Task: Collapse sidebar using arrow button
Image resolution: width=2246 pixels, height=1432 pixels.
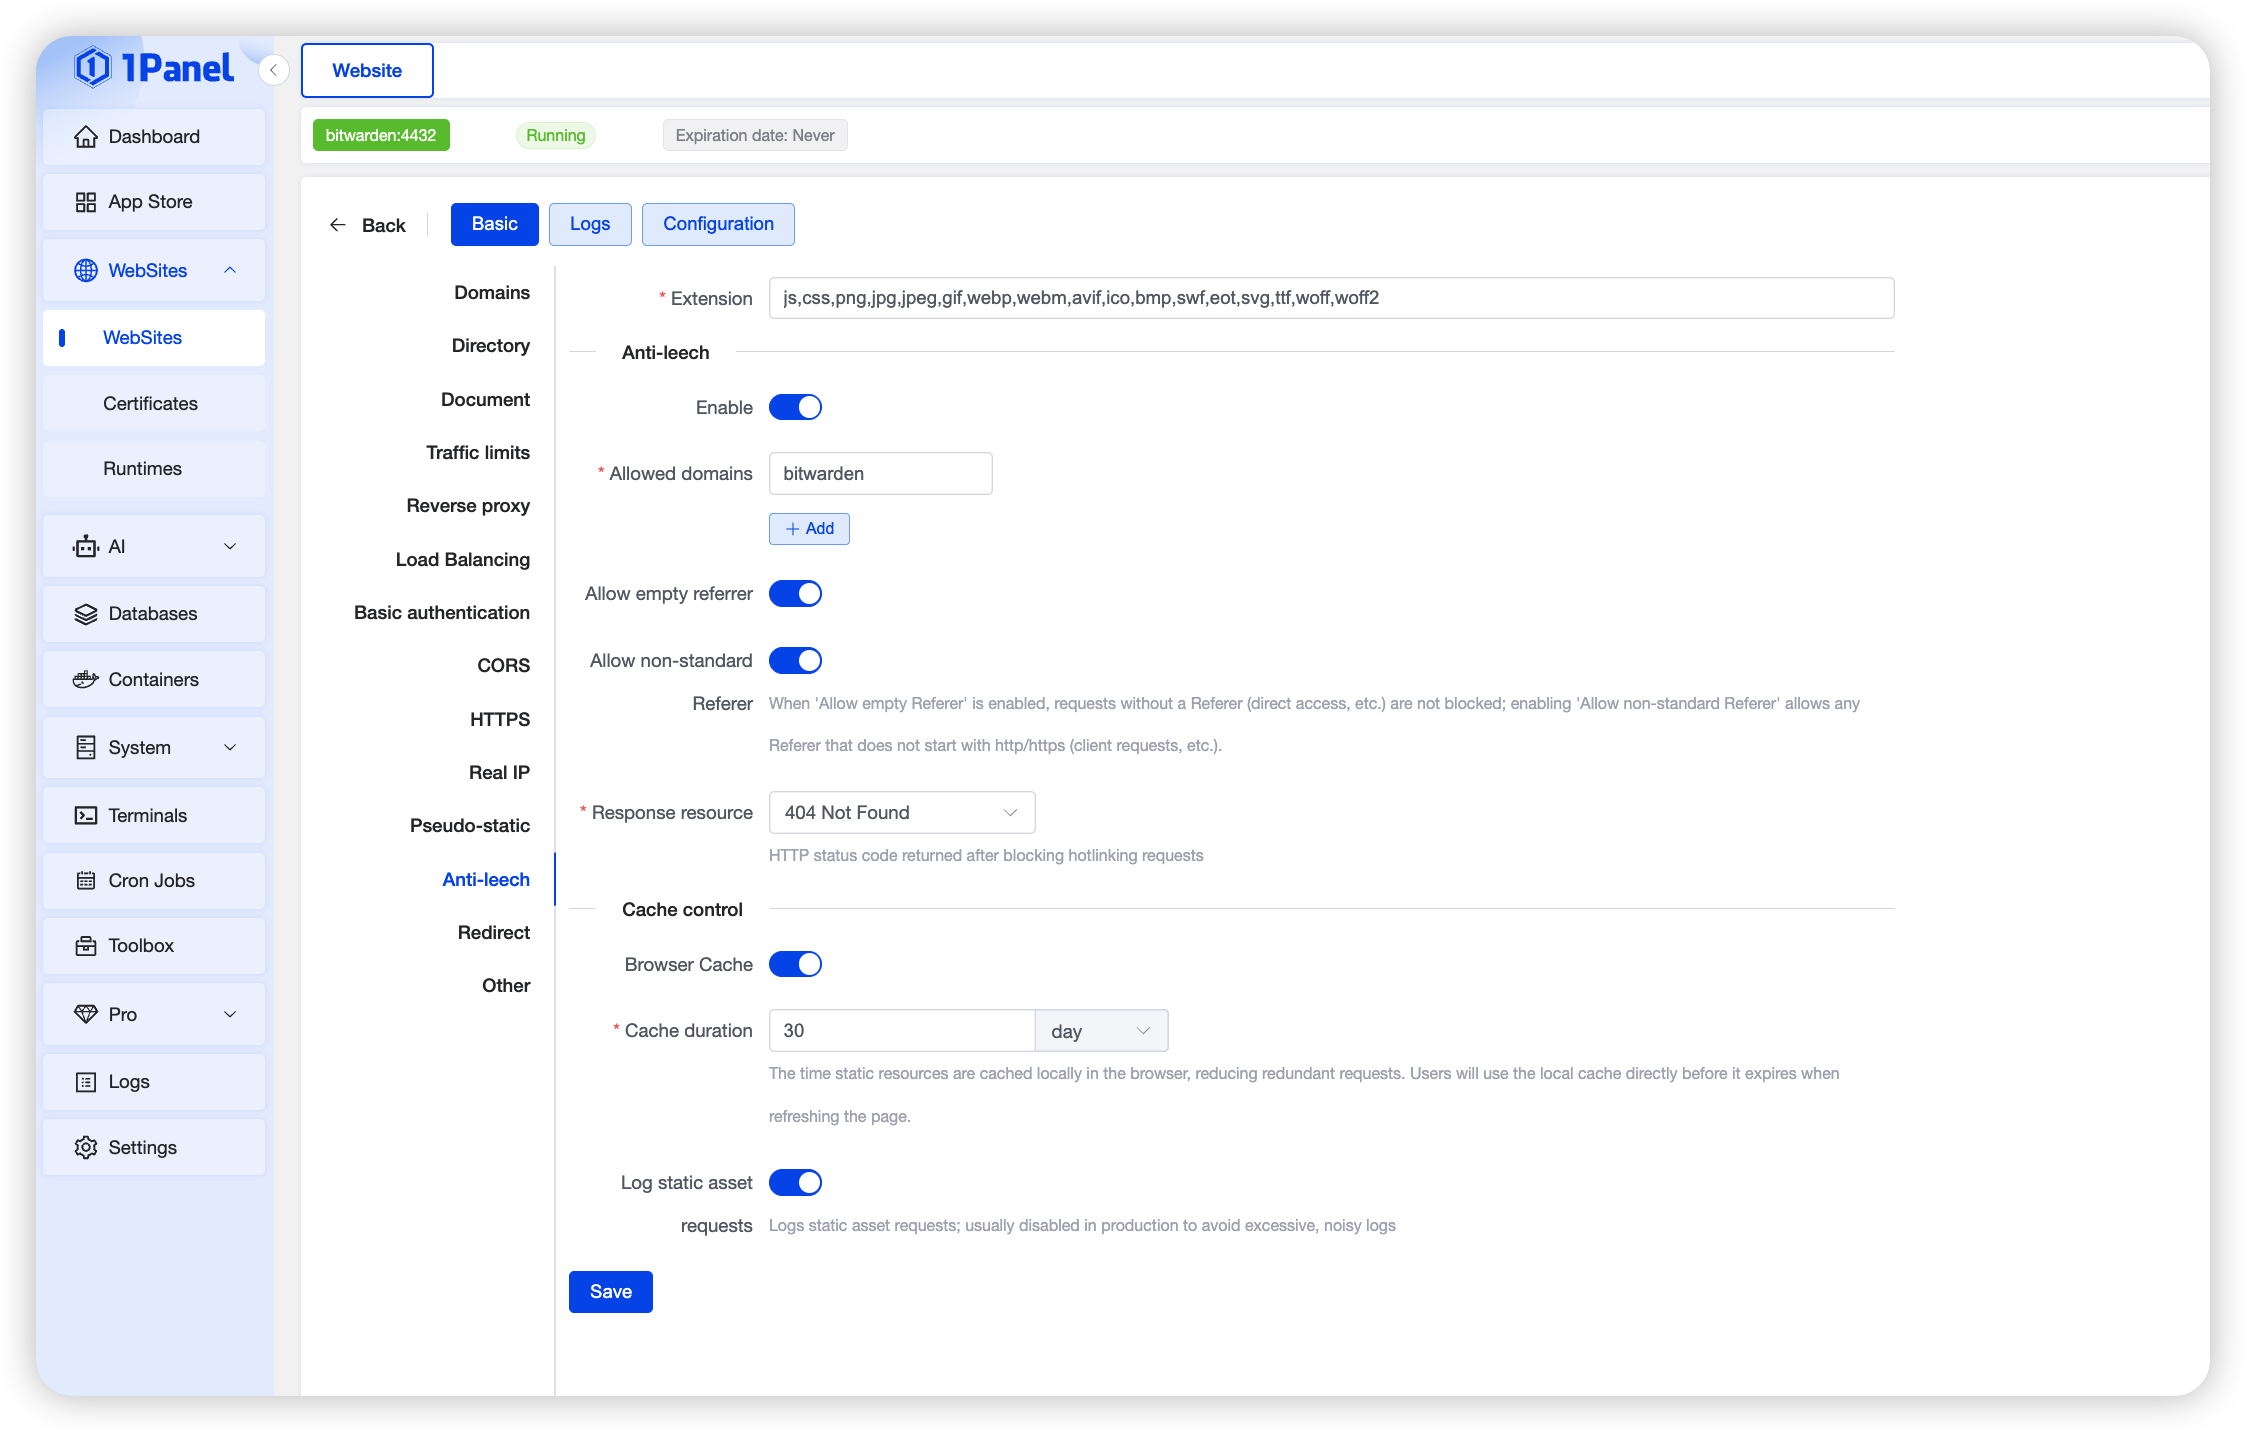Action: (273, 71)
